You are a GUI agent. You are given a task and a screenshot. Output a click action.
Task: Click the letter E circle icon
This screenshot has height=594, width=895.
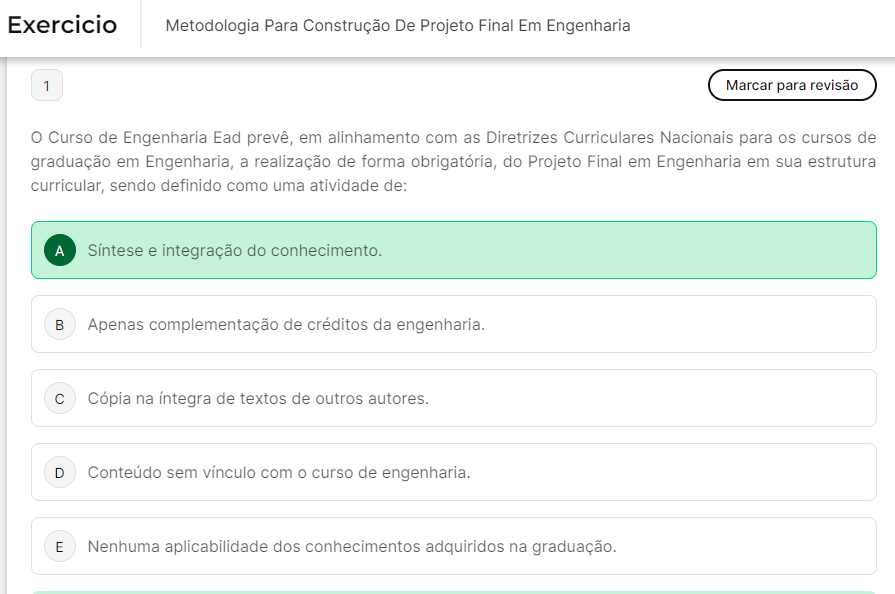(x=60, y=546)
